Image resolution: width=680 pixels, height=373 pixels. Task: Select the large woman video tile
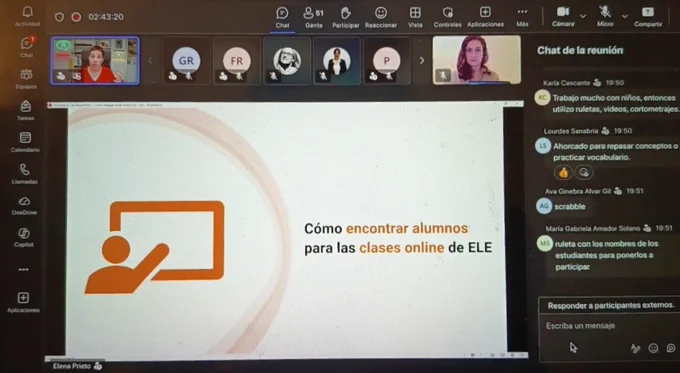click(477, 60)
